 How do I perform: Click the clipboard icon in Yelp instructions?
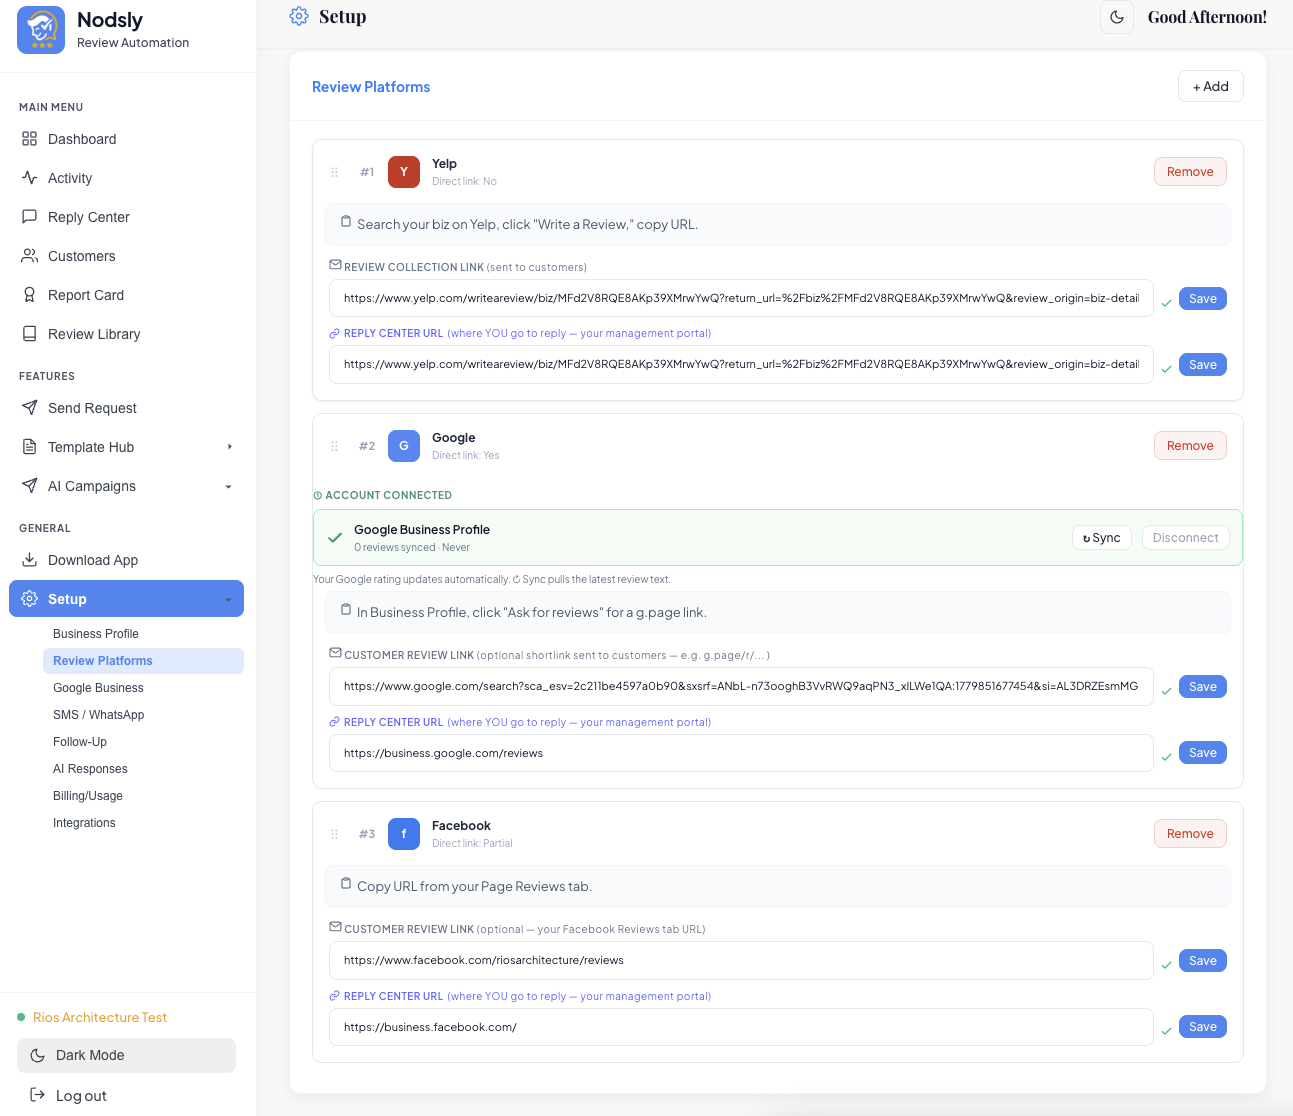pos(346,222)
